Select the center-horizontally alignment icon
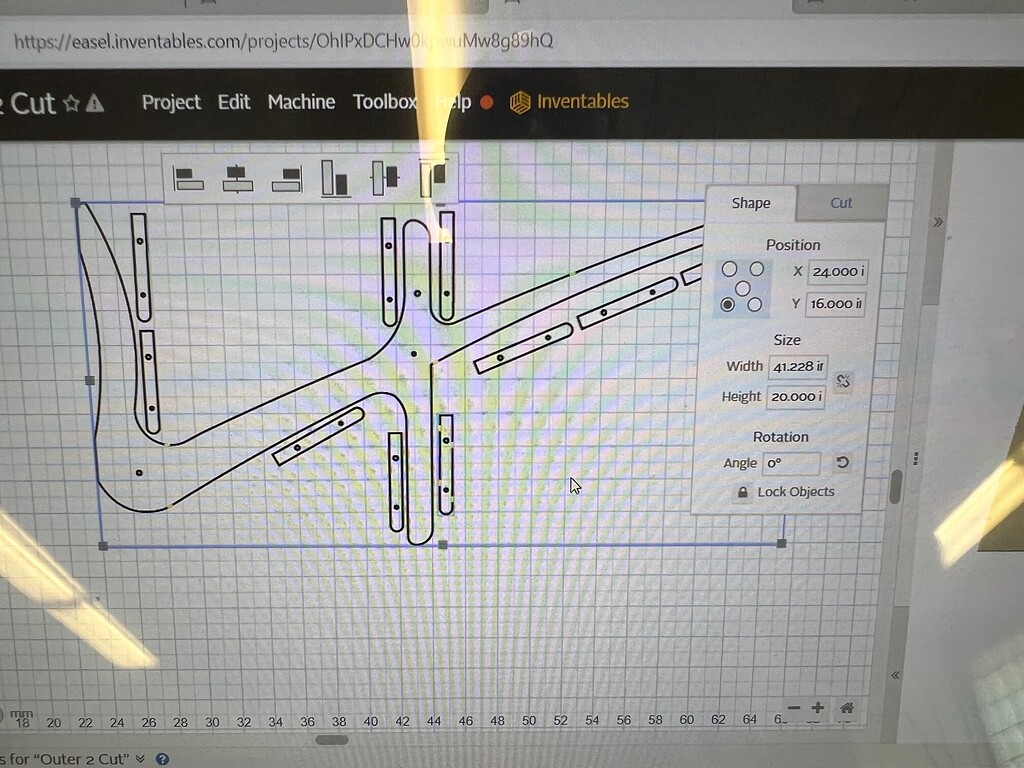 (x=239, y=178)
